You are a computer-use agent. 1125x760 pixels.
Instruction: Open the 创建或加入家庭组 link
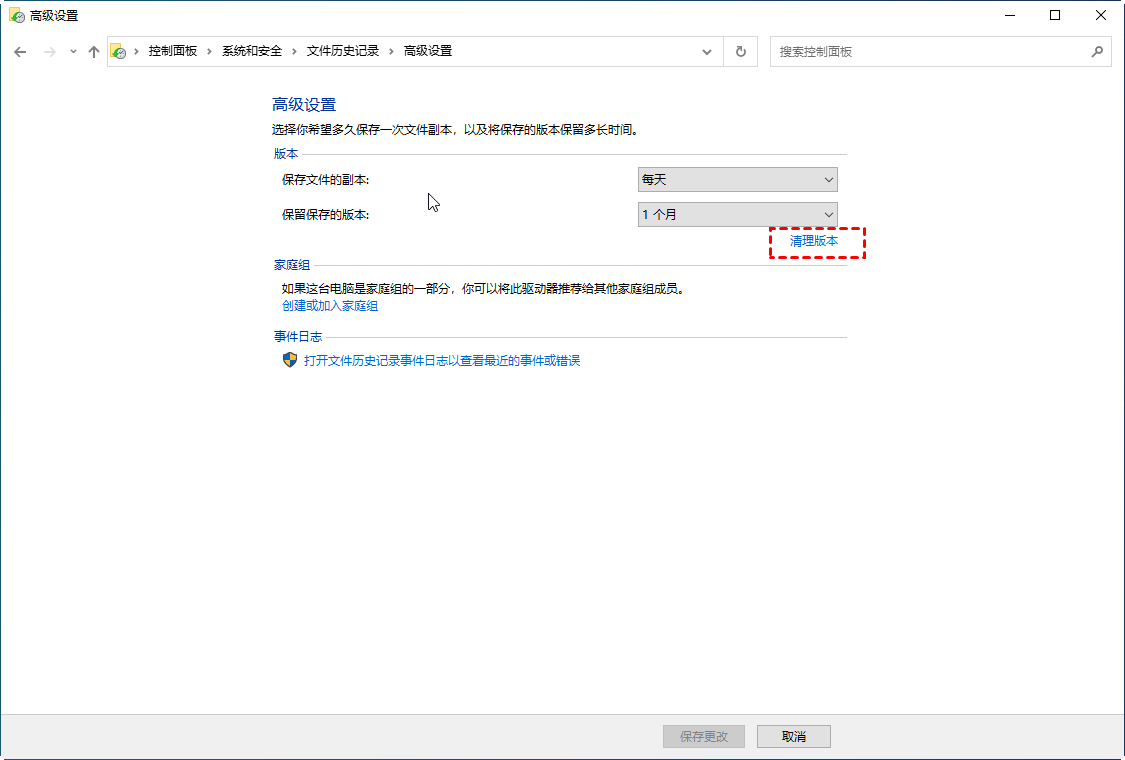(330, 306)
